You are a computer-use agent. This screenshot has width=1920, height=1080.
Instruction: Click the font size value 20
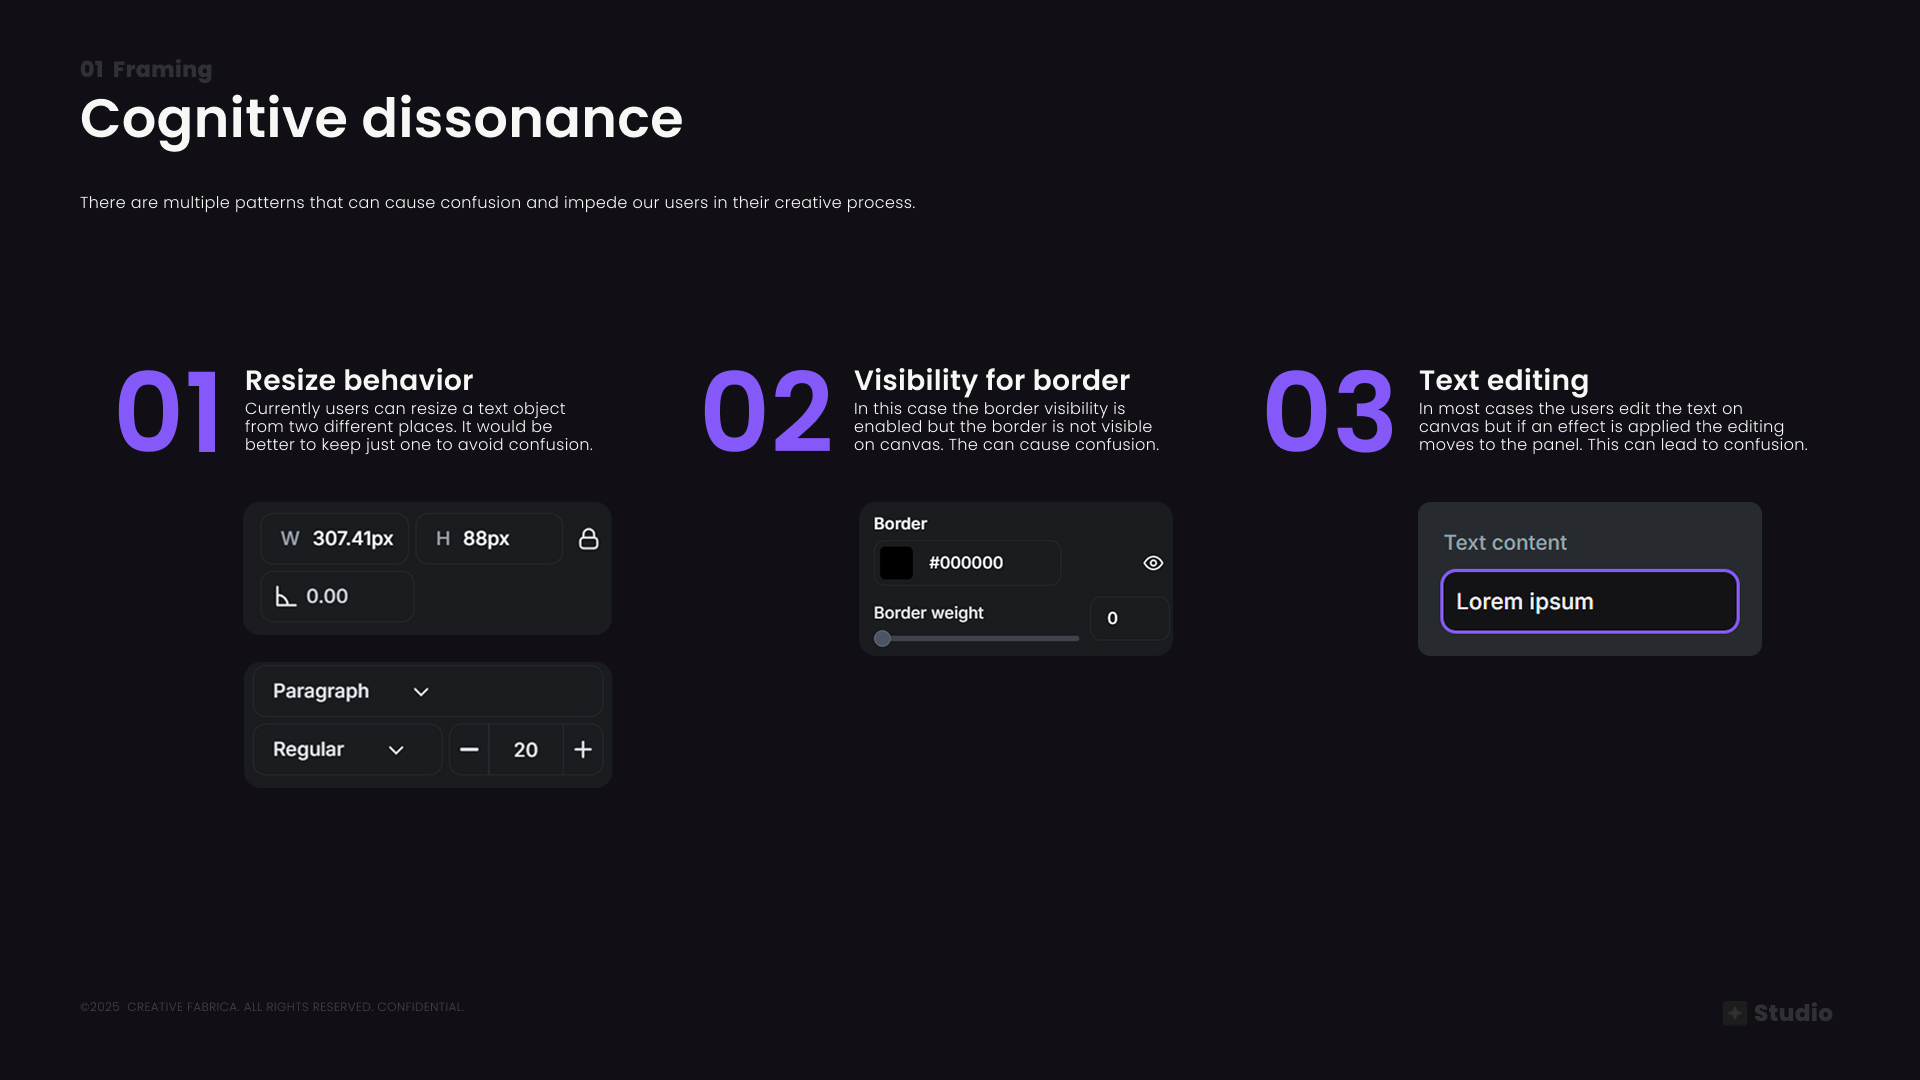point(525,750)
